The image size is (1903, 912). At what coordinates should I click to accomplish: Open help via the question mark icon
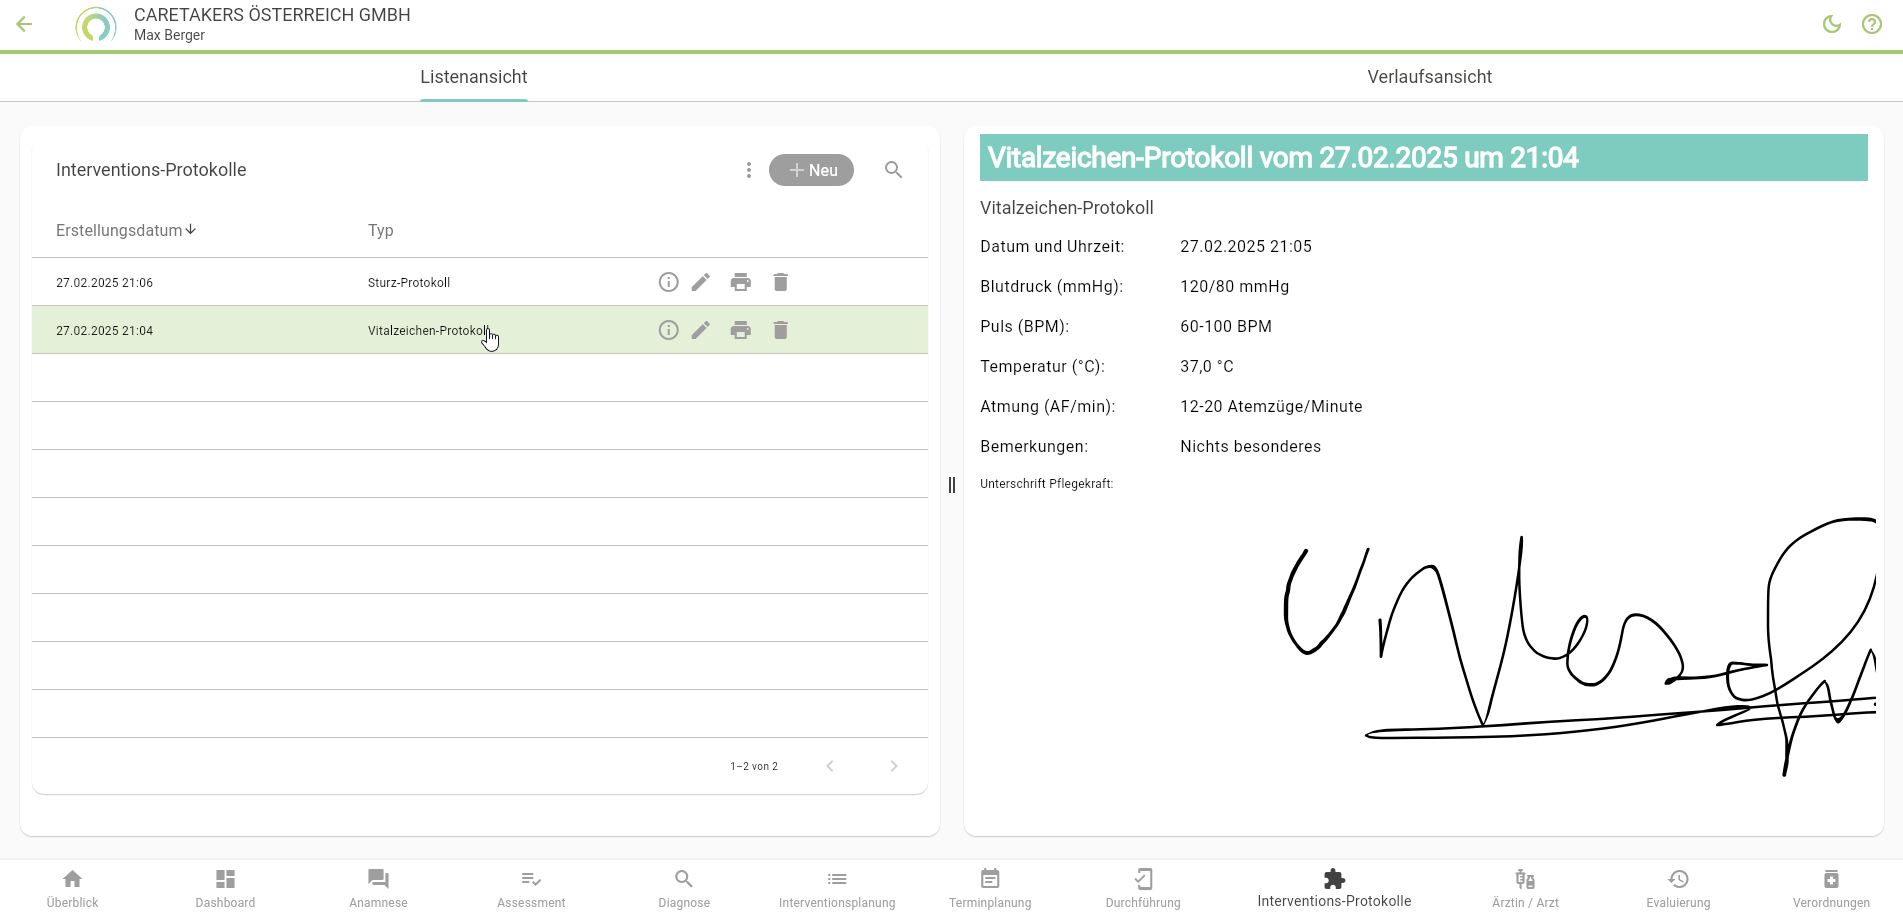1871,24
